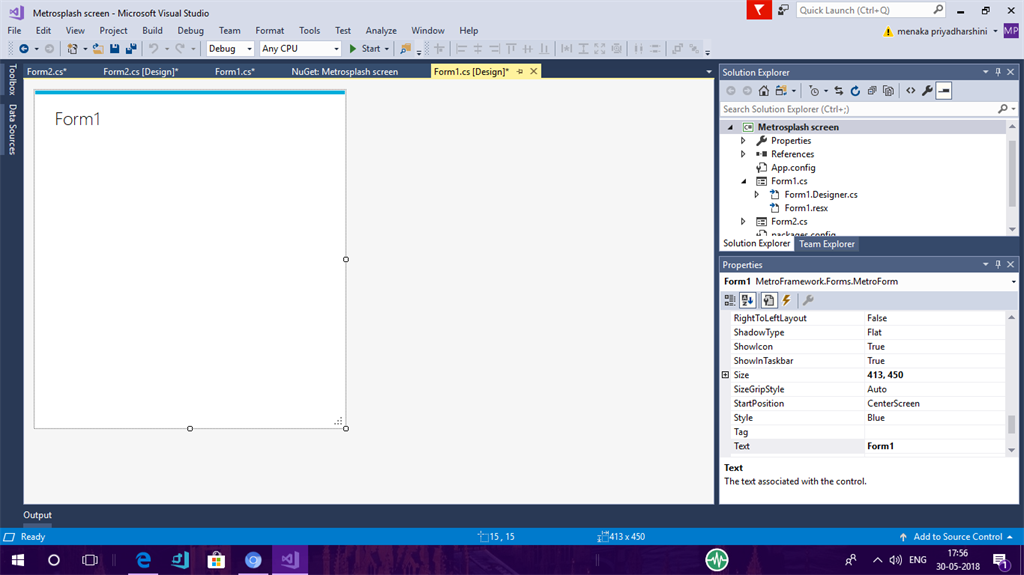Switch to the Team Explorer tab
Screen dimensions: 1024x575
[827, 244]
